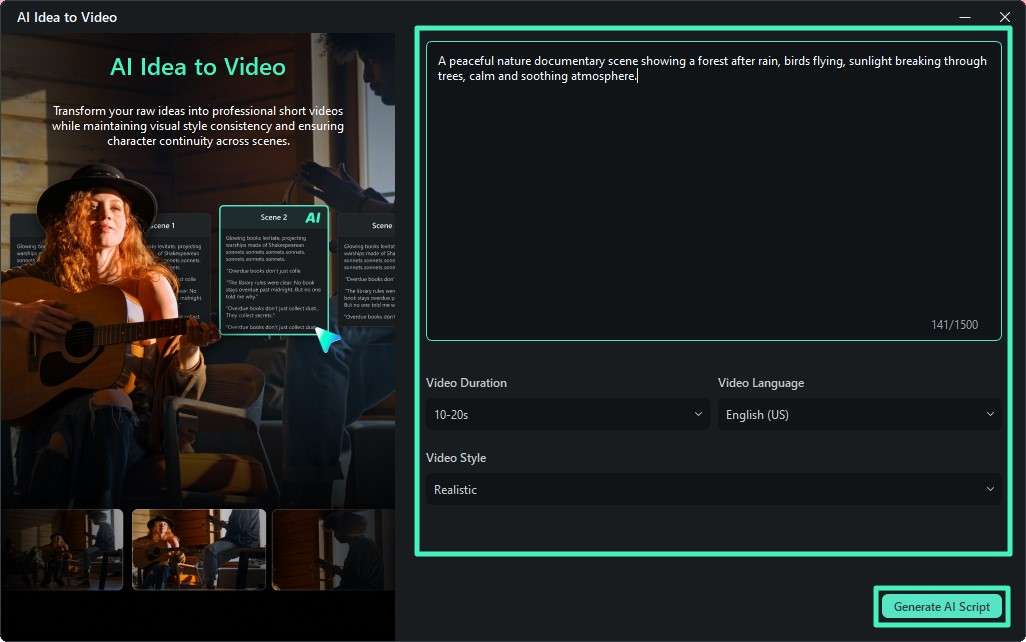Click the Generate AI Script button
The image size is (1026, 642).
pyautogui.click(x=942, y=607)
